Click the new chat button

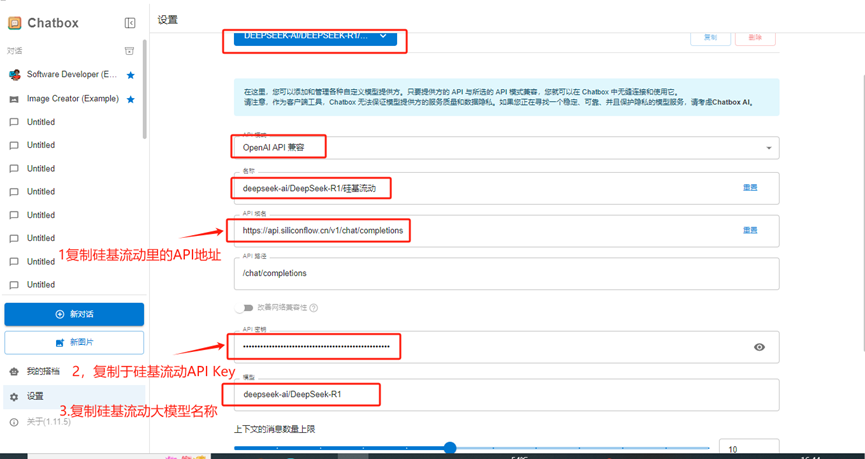coord(74,314)
